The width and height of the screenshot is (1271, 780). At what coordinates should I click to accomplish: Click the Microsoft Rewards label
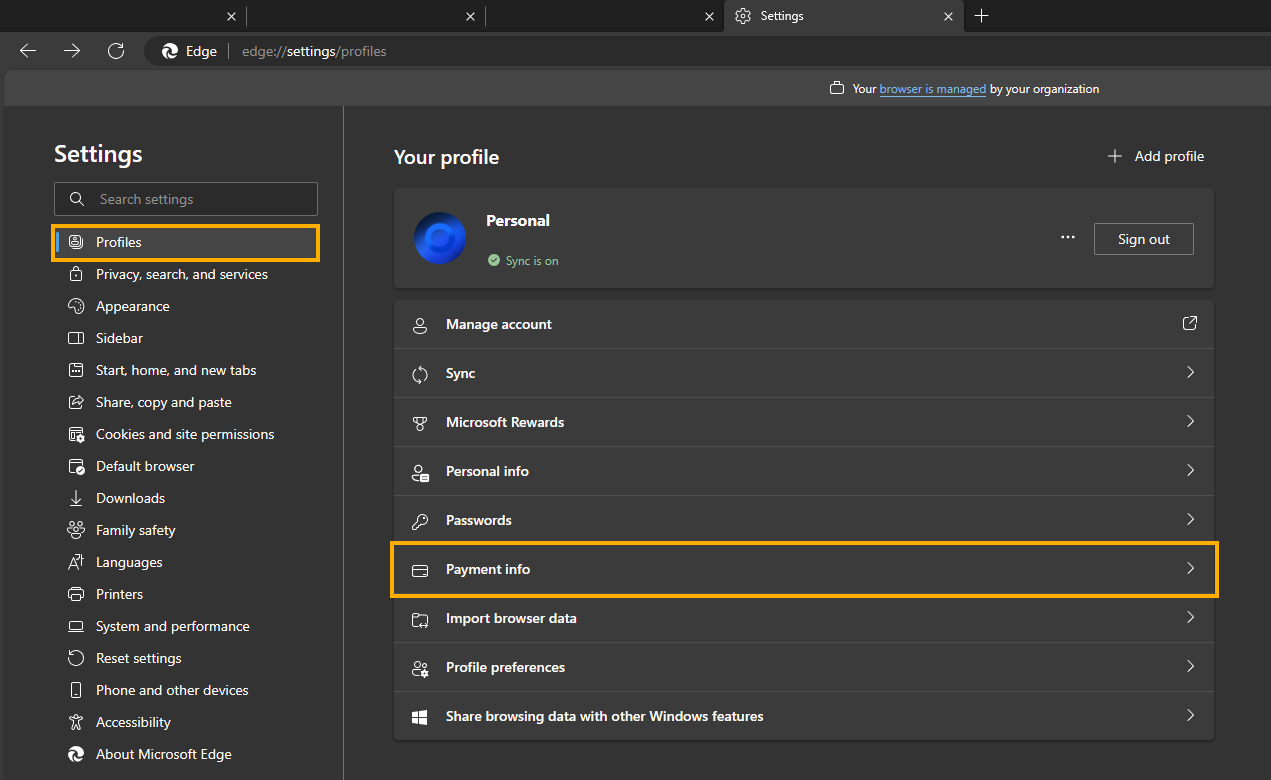[x=505, y=422]
